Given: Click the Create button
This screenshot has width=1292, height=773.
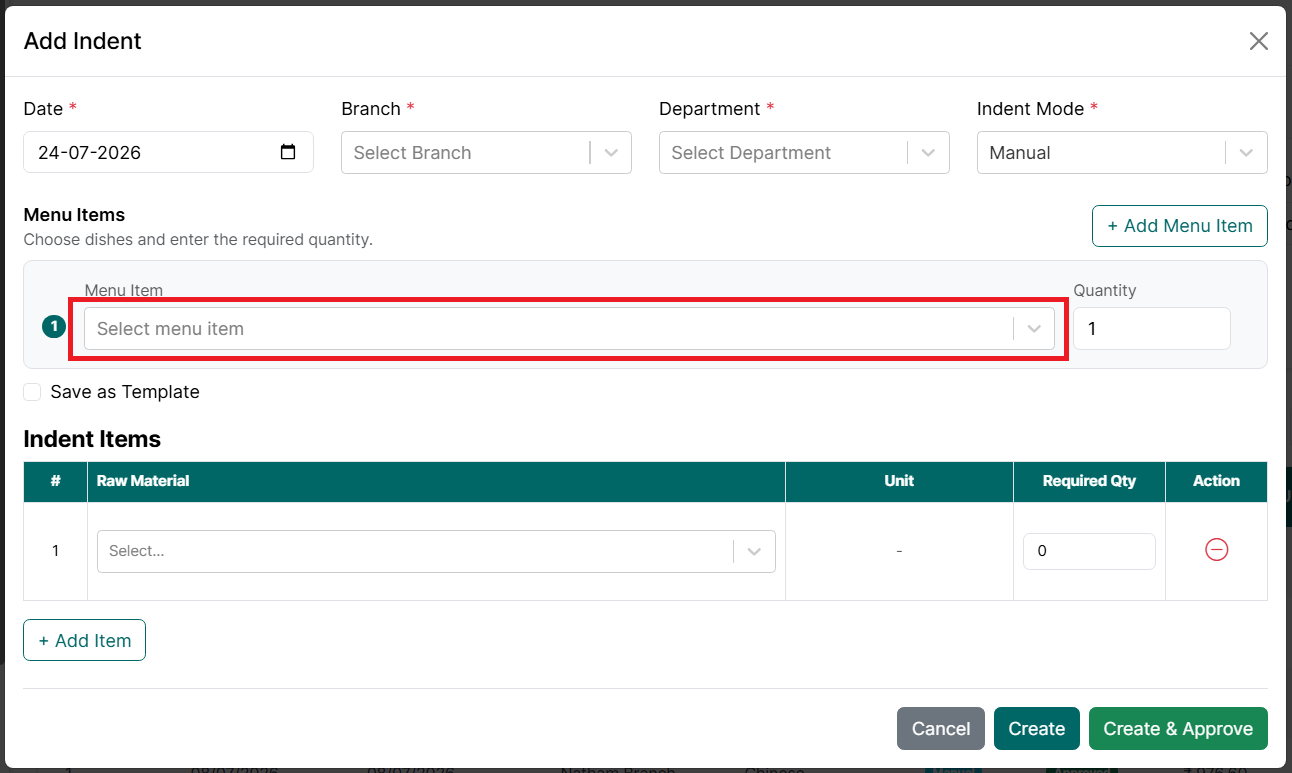Looking at the screenshot, I should [1037, 728].
